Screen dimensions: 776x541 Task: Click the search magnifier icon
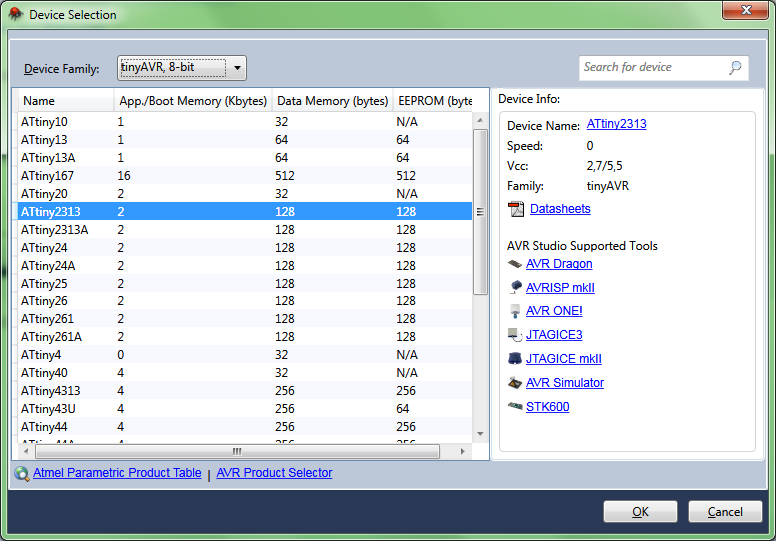point(735,67)
